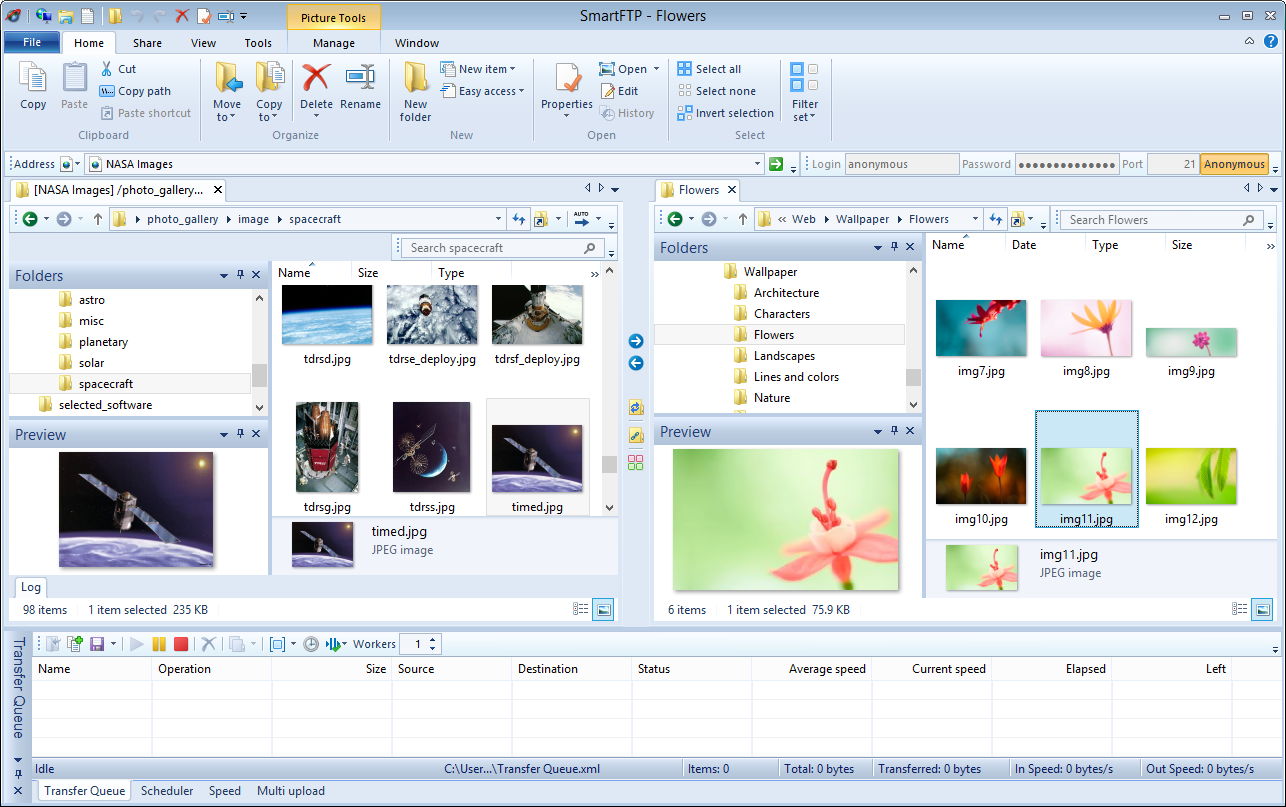Click the red stop button in Transfer Queue
The width and height of the screenshot is (1286, 807).
(181, 644)
